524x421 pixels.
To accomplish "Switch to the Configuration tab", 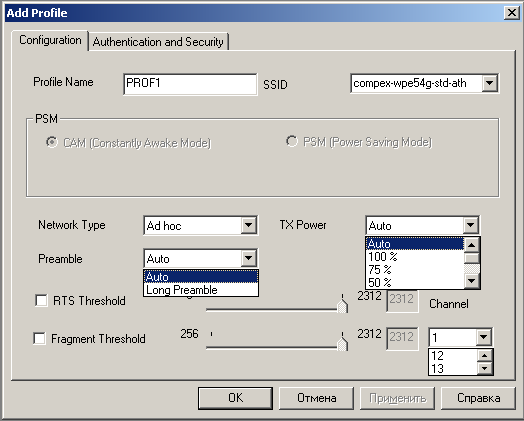I will [x=50, y=40].
